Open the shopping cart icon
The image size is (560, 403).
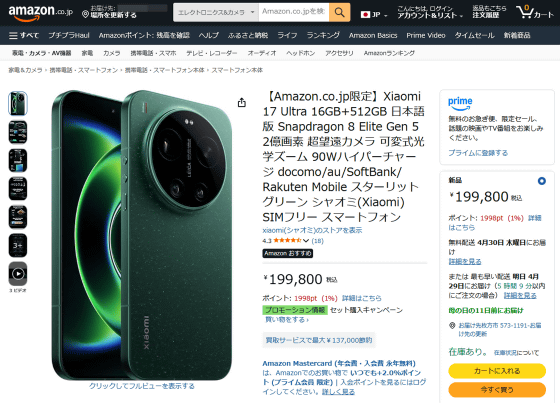pyautogui.click(x=524, y=12)
